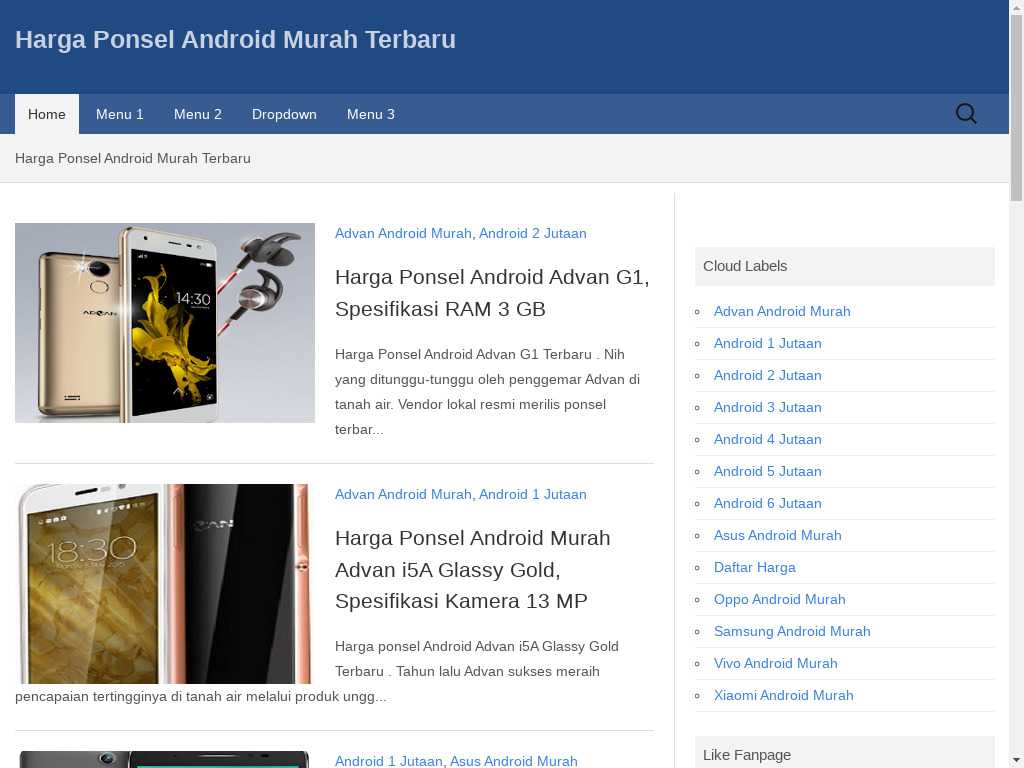Open Android 2 Jutaan cloud label
The width and height of the screenshot is (1024, 768).
[767, 376]
